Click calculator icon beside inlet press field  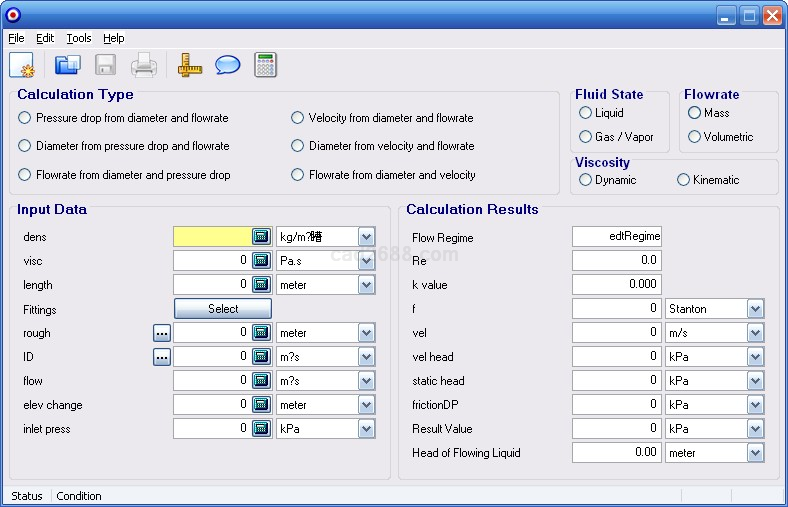click(x=261, y=429)
